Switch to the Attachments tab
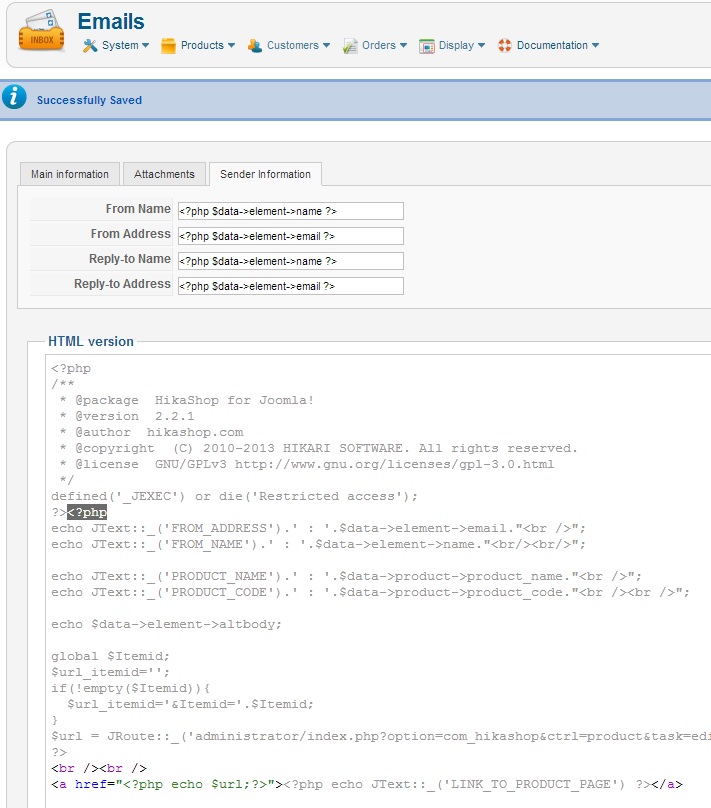This screenshot has height=808, width=711. click(164, 174)
